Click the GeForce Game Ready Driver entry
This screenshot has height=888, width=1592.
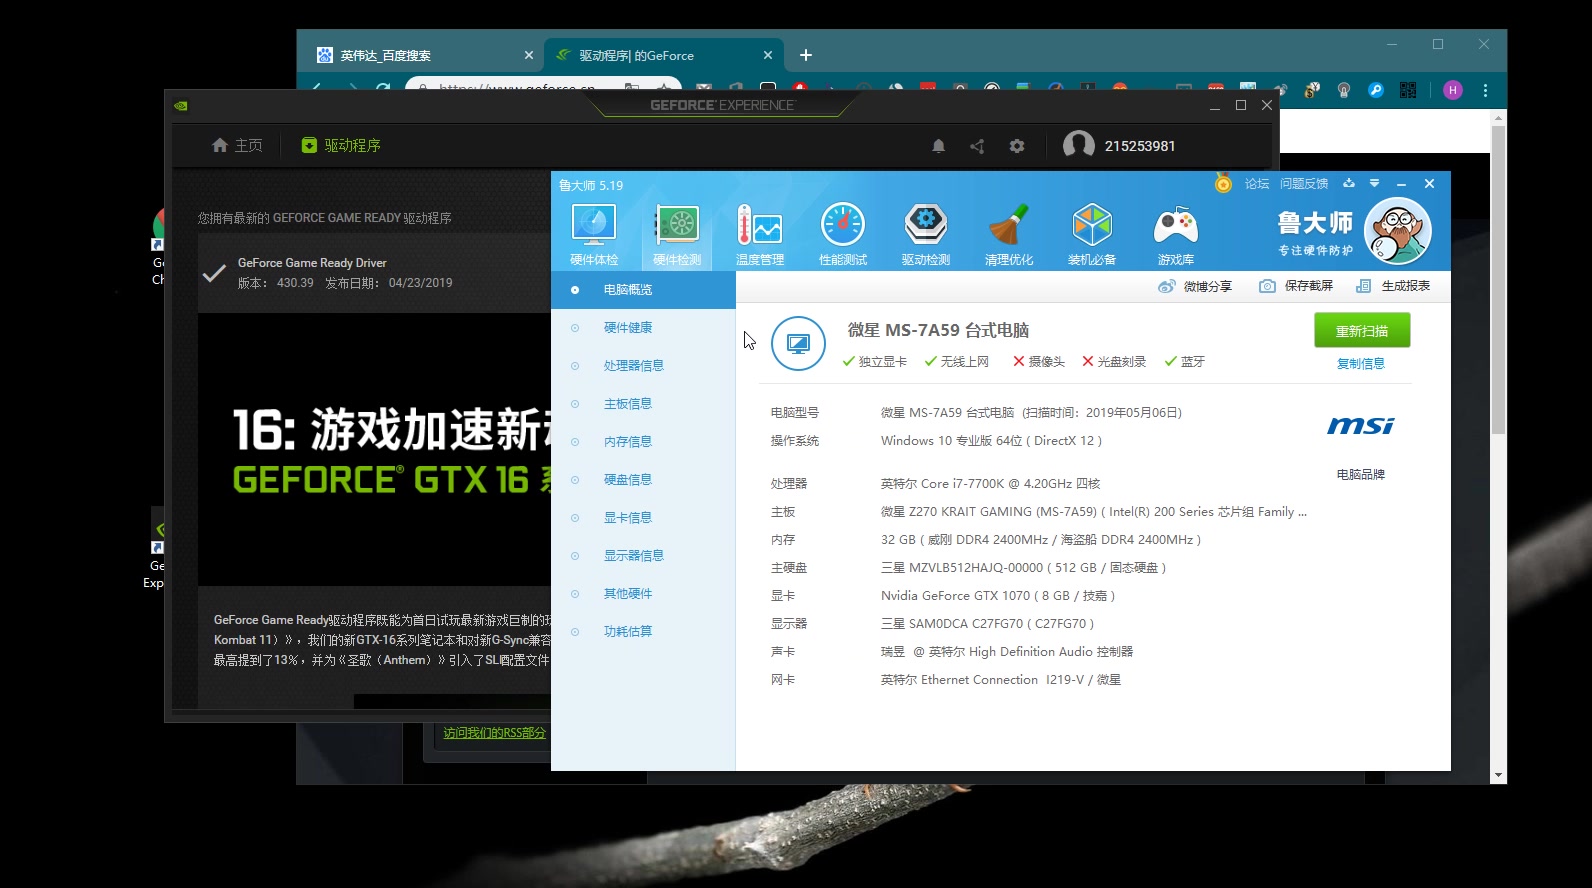(374, 273)
